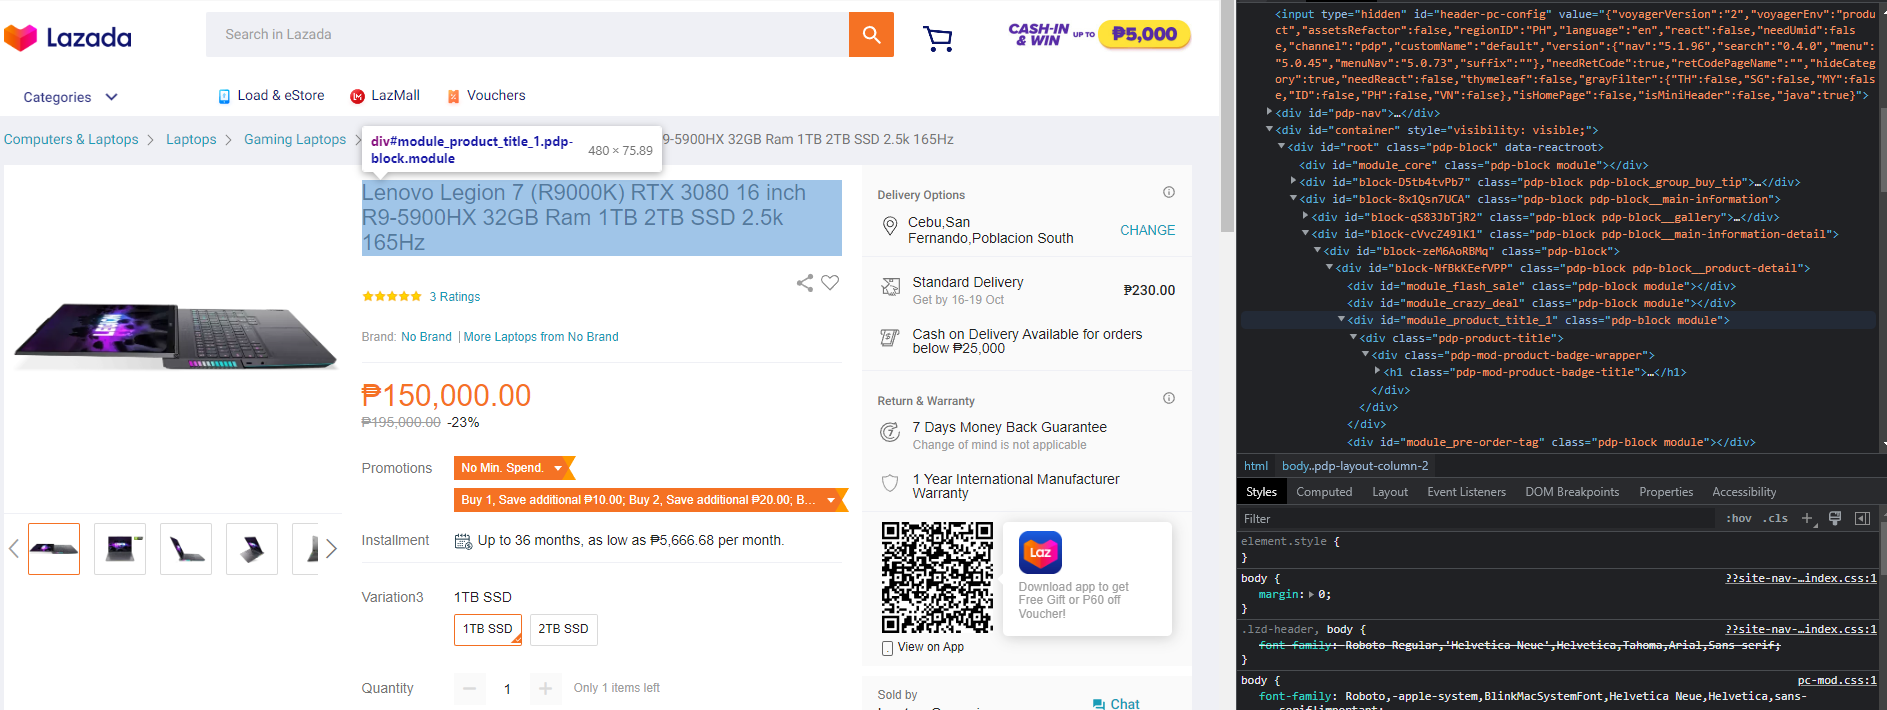Click the orange search magnifier button
Screen dimensions: 1887x710
coord(871,35)
